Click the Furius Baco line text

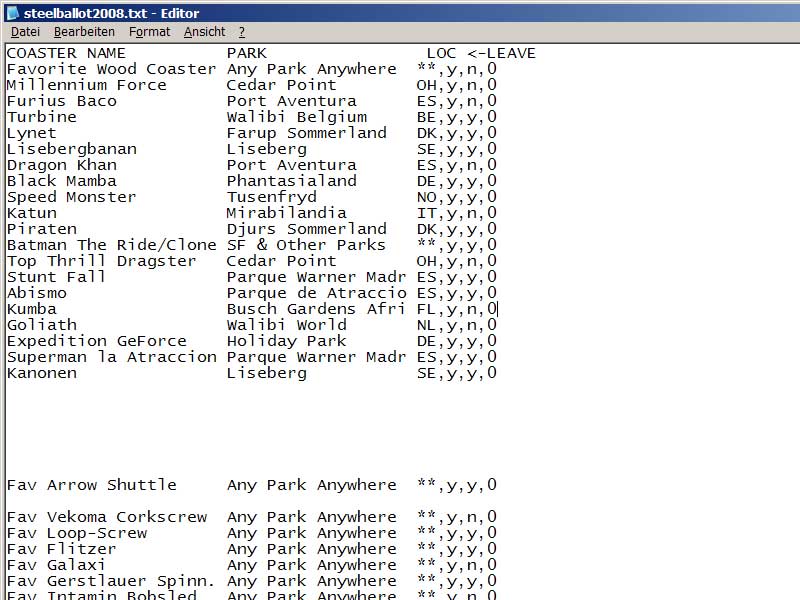61,101
